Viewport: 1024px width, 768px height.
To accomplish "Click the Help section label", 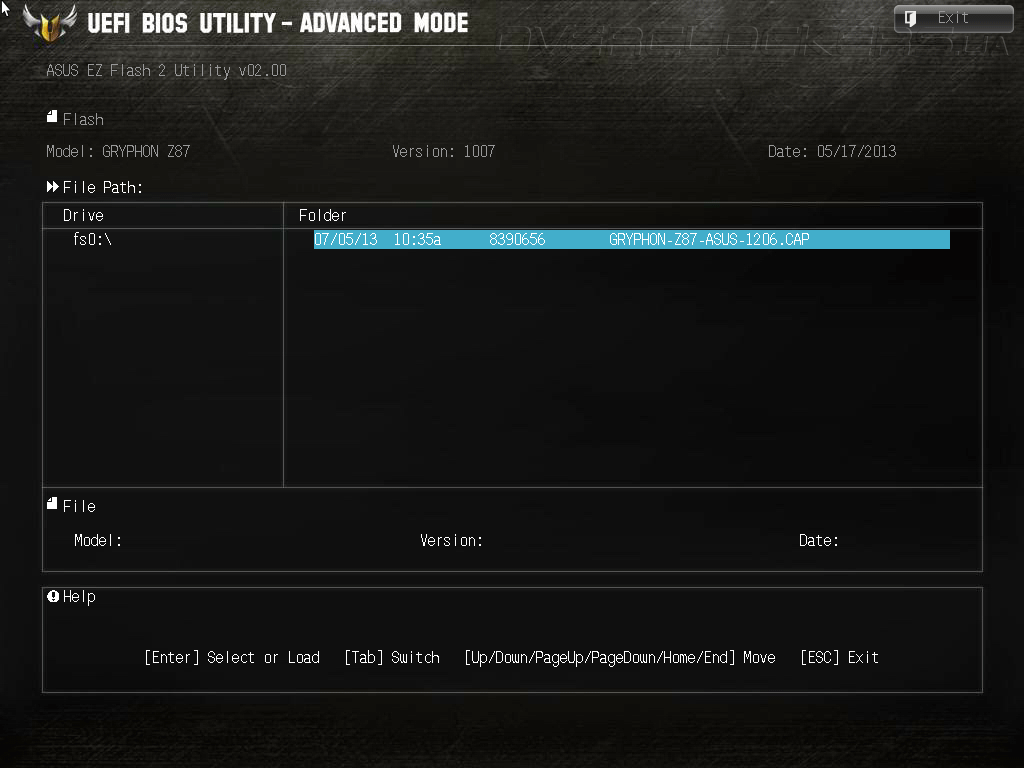I will tap(79, 597).
